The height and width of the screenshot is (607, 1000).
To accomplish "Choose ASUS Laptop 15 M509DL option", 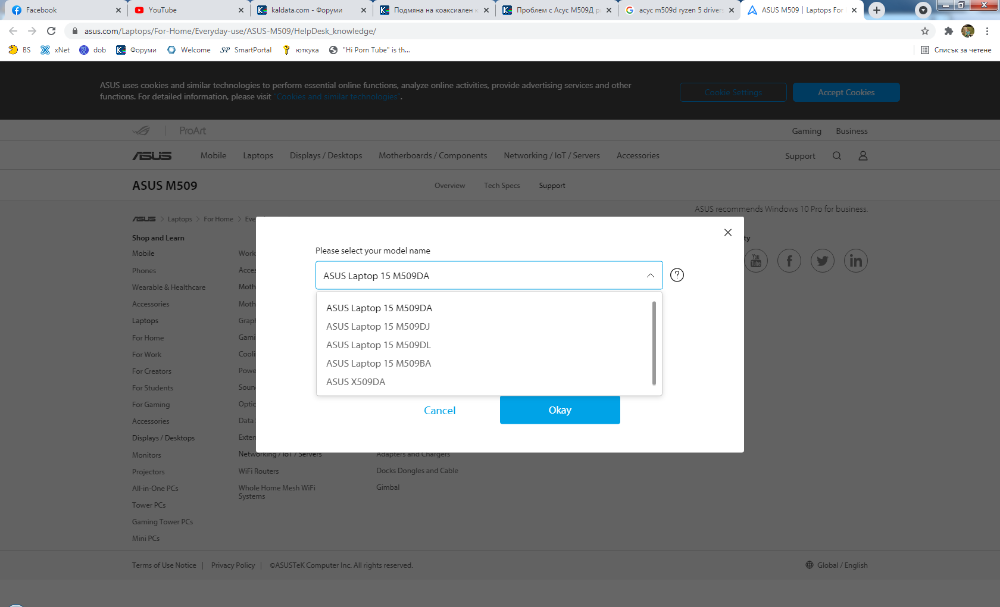I will [x=378, y=344].
